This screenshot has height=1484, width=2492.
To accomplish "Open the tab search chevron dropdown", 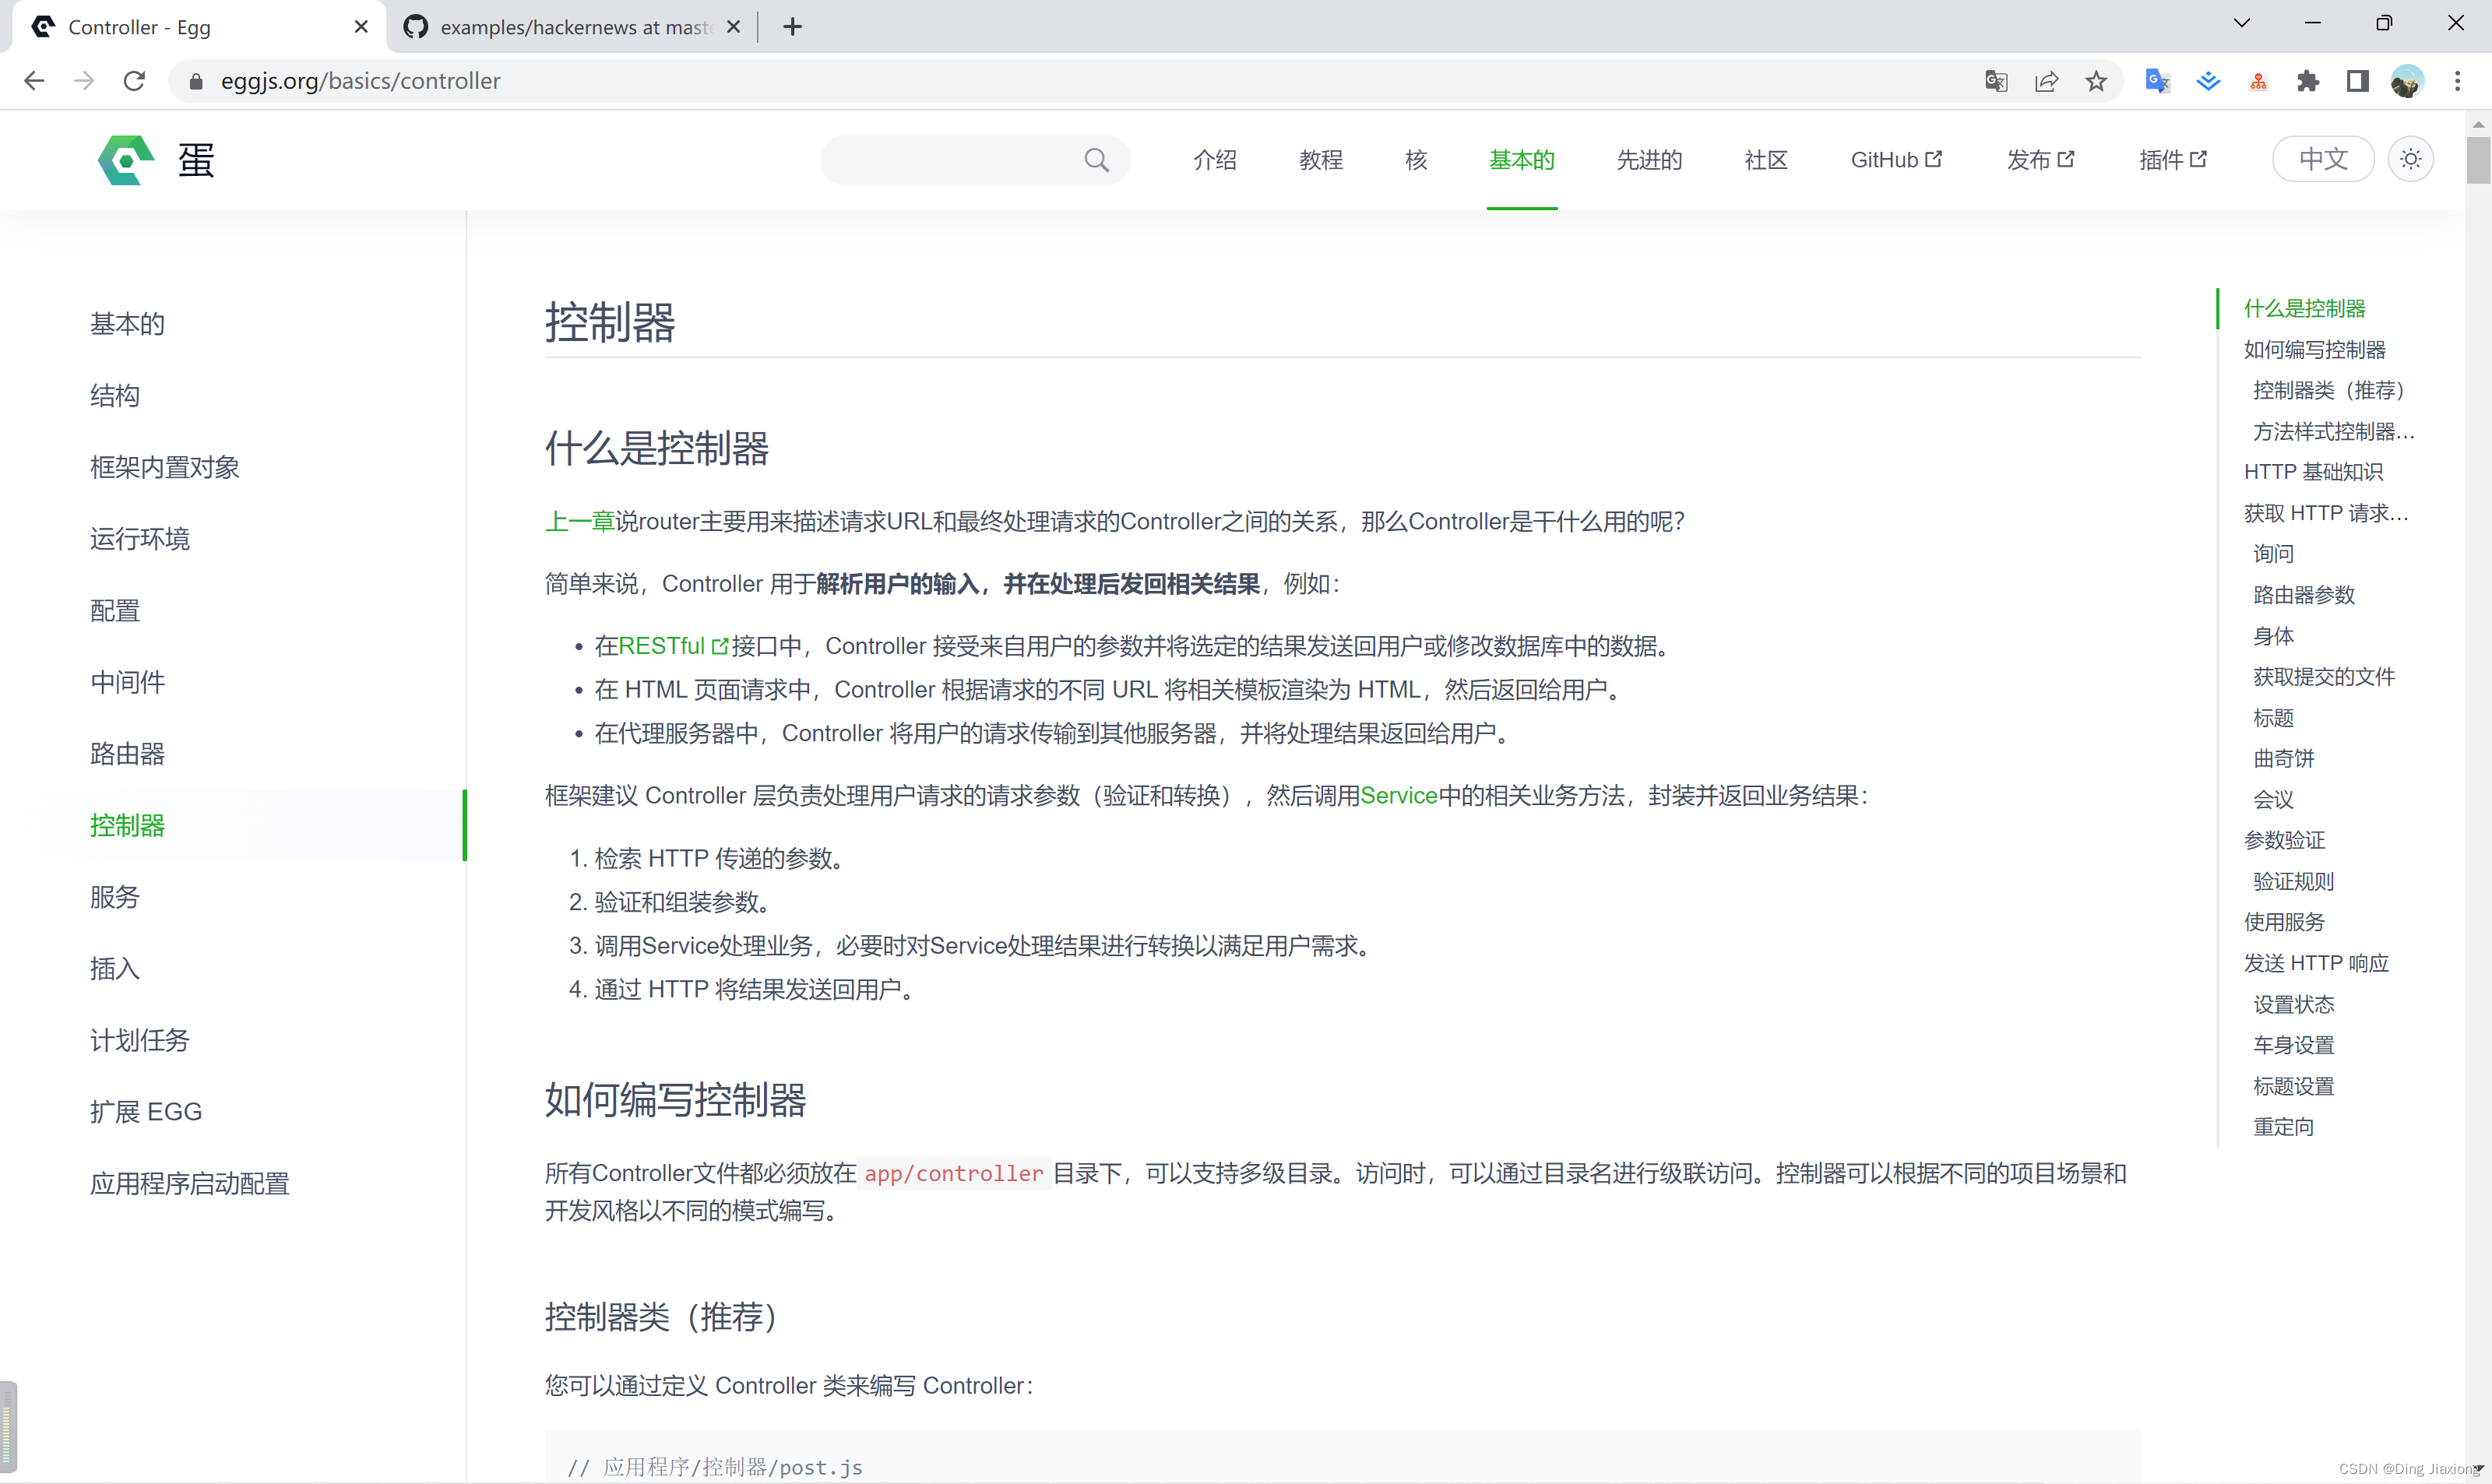I will [2241, 23].
